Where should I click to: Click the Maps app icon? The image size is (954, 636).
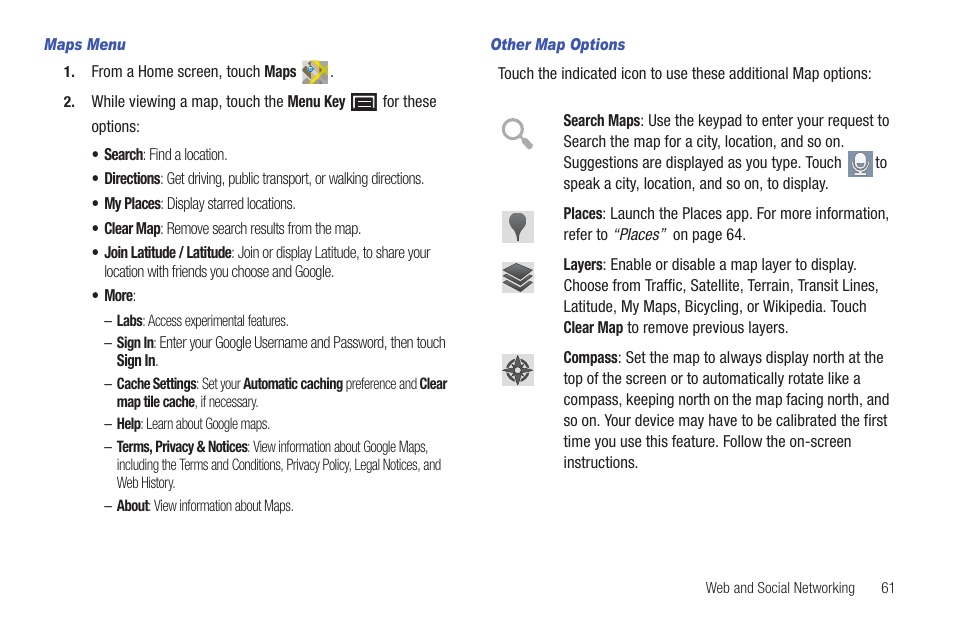click(x=315, y=72)
